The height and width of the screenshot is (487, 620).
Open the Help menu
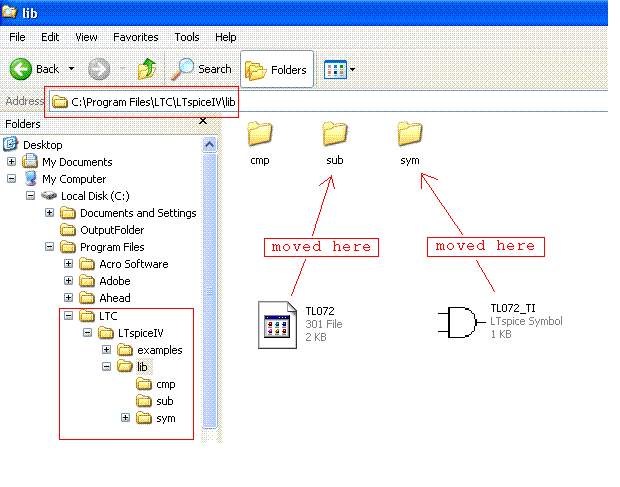pyautogui.click(x=226, y=37)
